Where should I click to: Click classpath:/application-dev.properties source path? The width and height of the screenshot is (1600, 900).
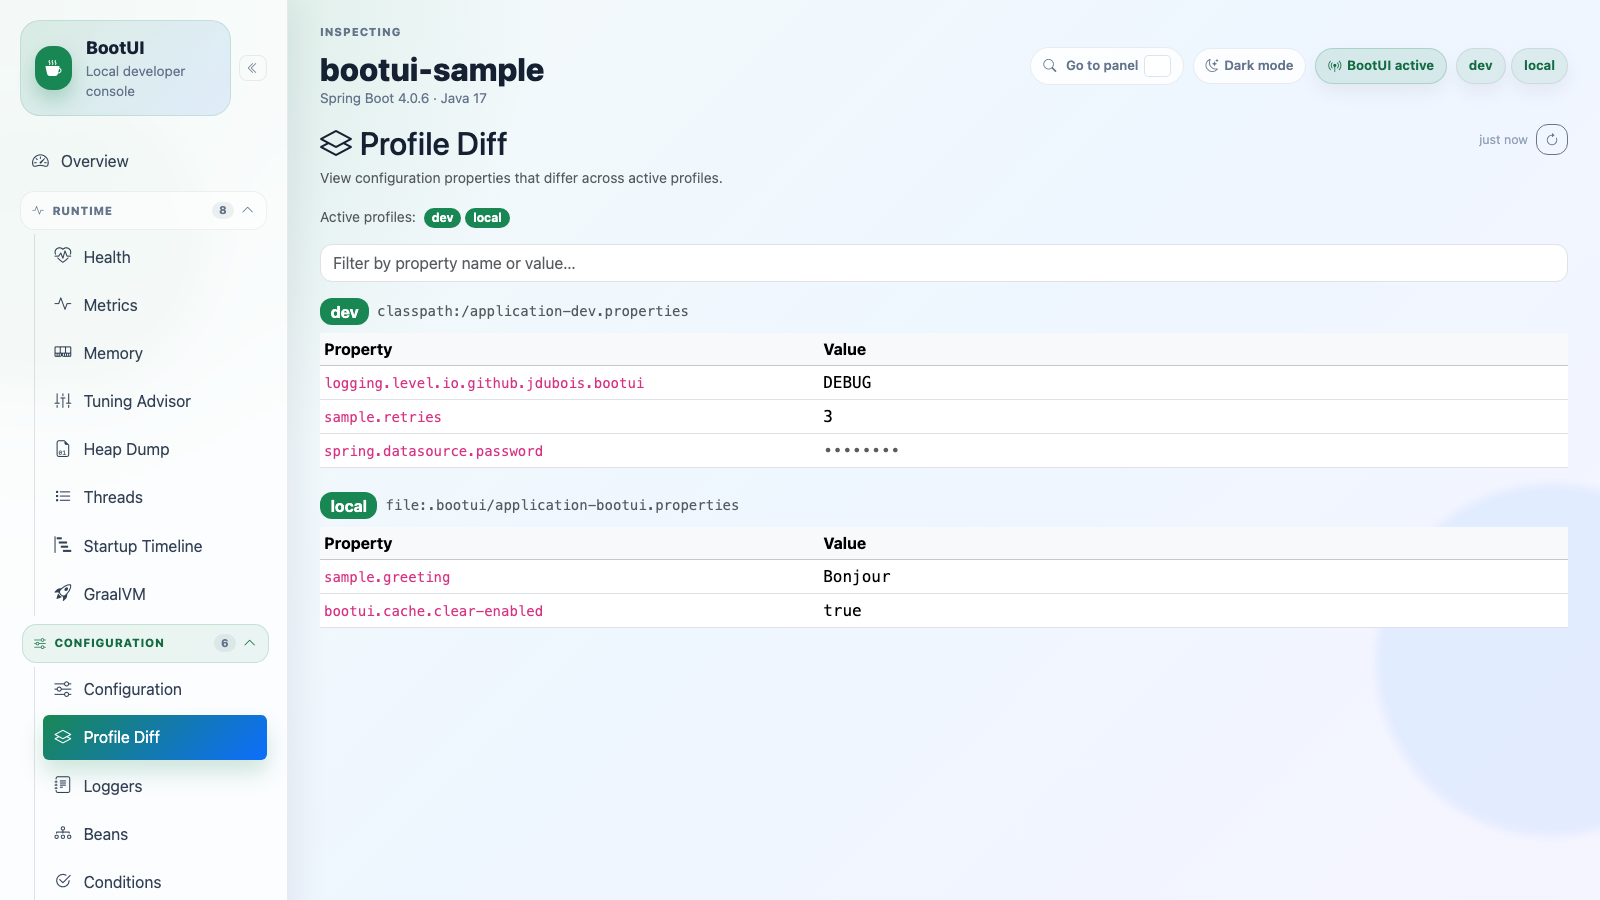pos(533,311)
